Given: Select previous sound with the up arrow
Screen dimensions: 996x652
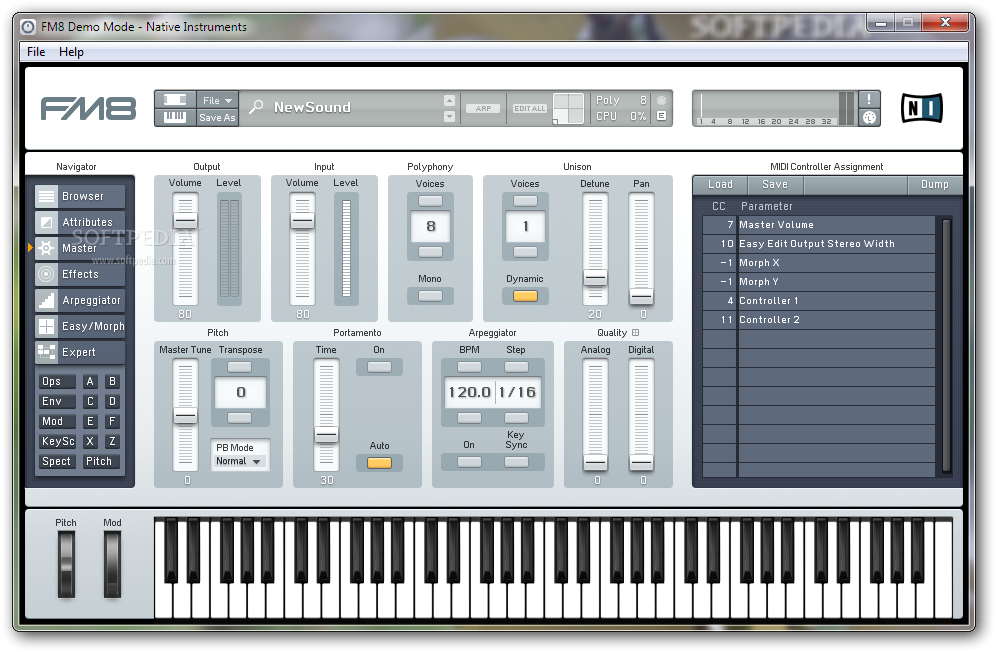Looking at the screenshot, I should pos(449,100).
